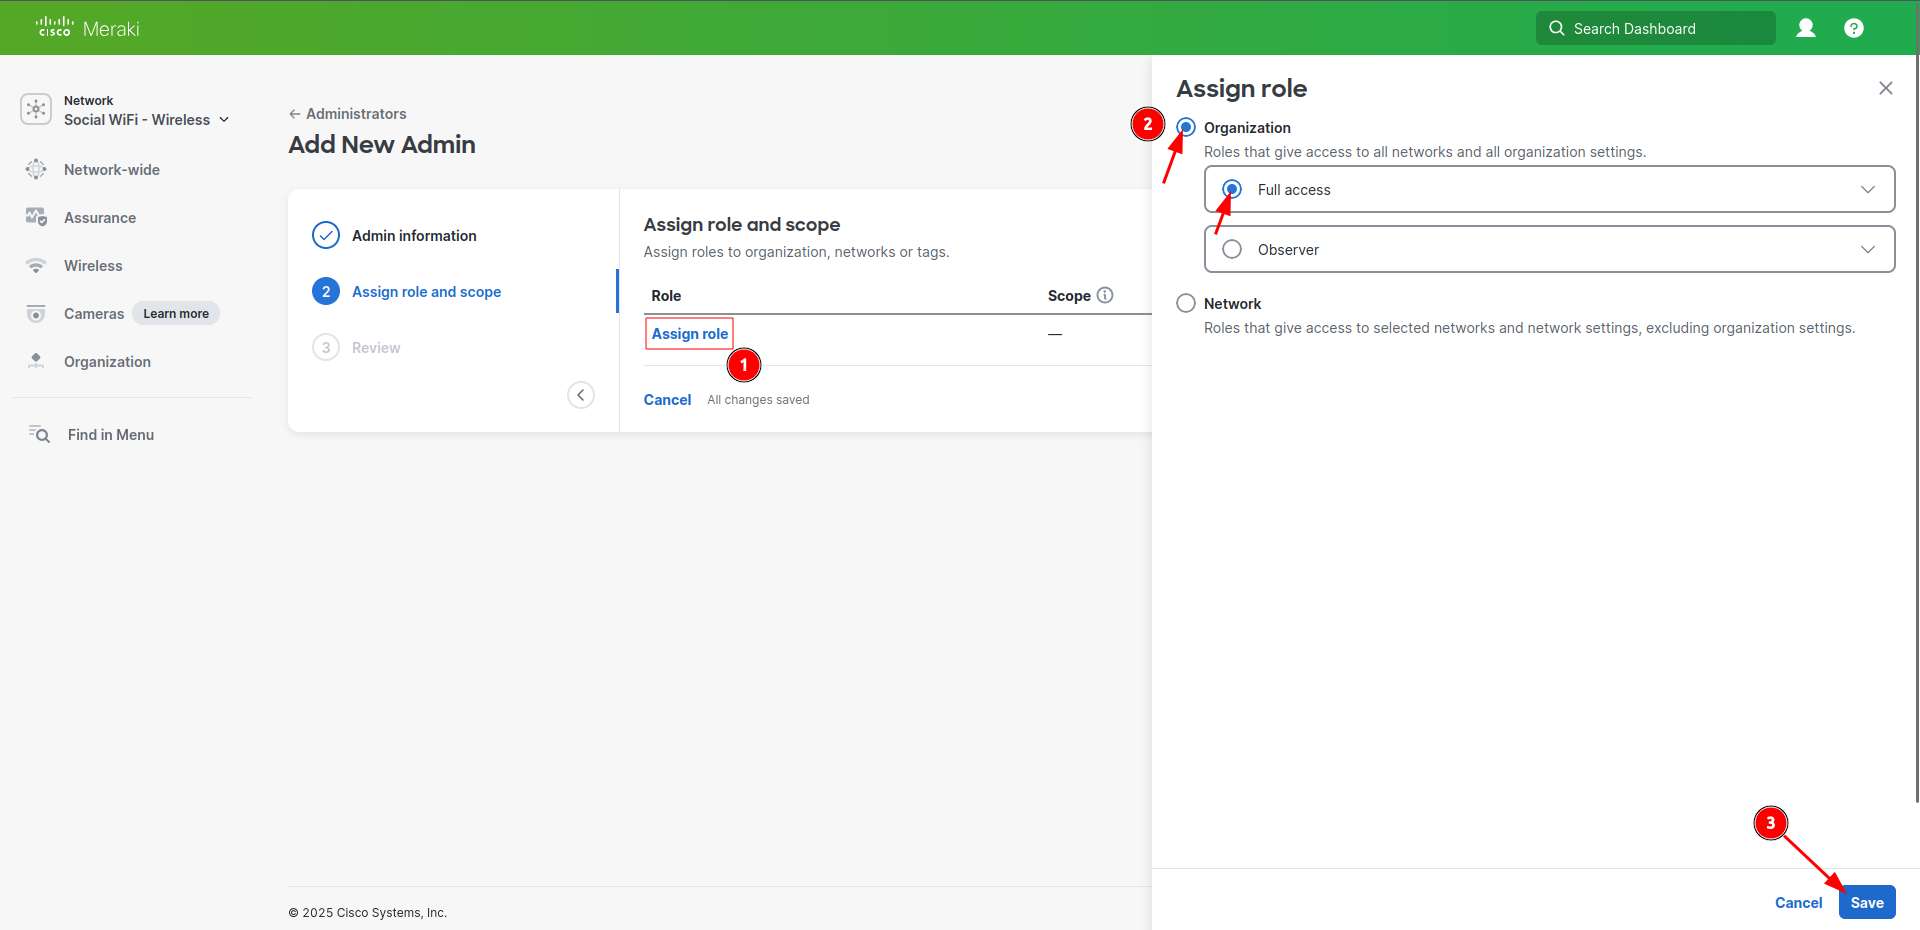
Task: Click the Wireless wifi icon in sidebar
Action: pyautogui.click(x=36, y=266)
